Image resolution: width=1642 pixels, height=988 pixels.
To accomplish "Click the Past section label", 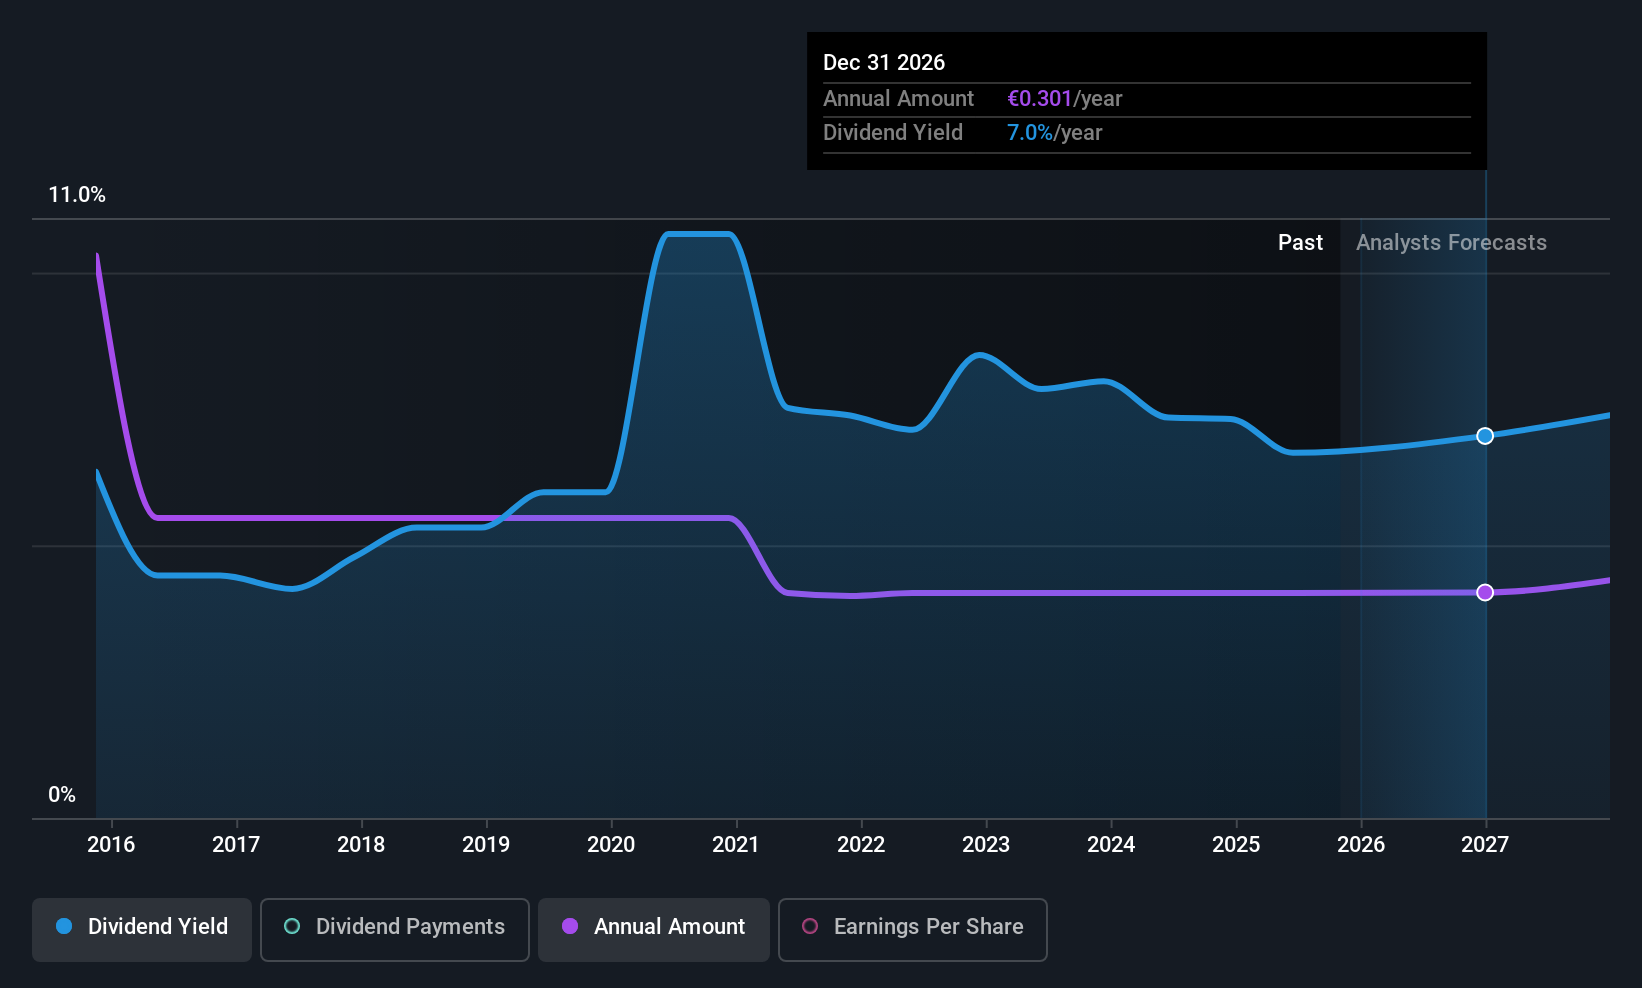I will click(x=1300, y=243).
